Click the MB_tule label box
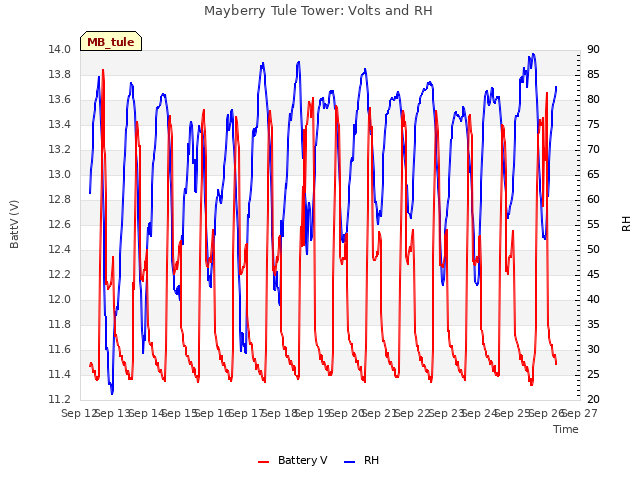The image size is (640, 480). click(111, 41)
